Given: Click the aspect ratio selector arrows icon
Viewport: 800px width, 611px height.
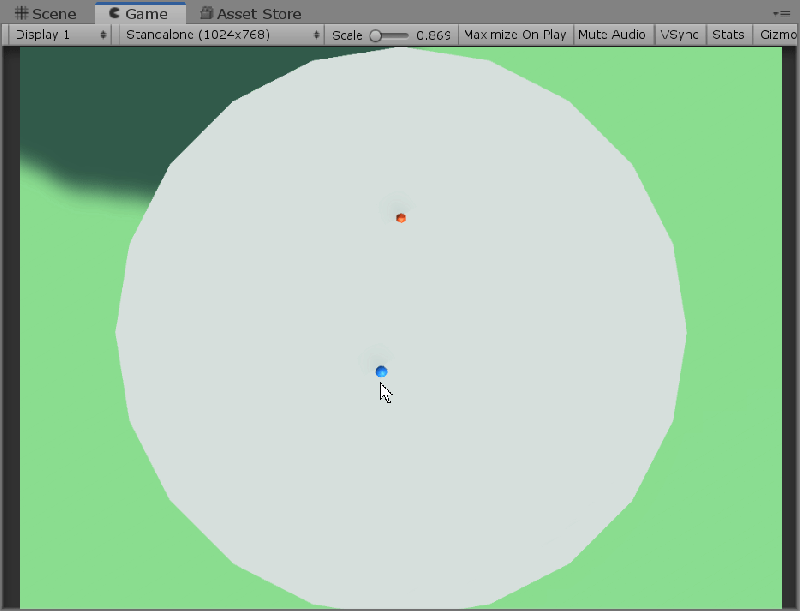Looking at the screenshot, I should coord(317,34).
